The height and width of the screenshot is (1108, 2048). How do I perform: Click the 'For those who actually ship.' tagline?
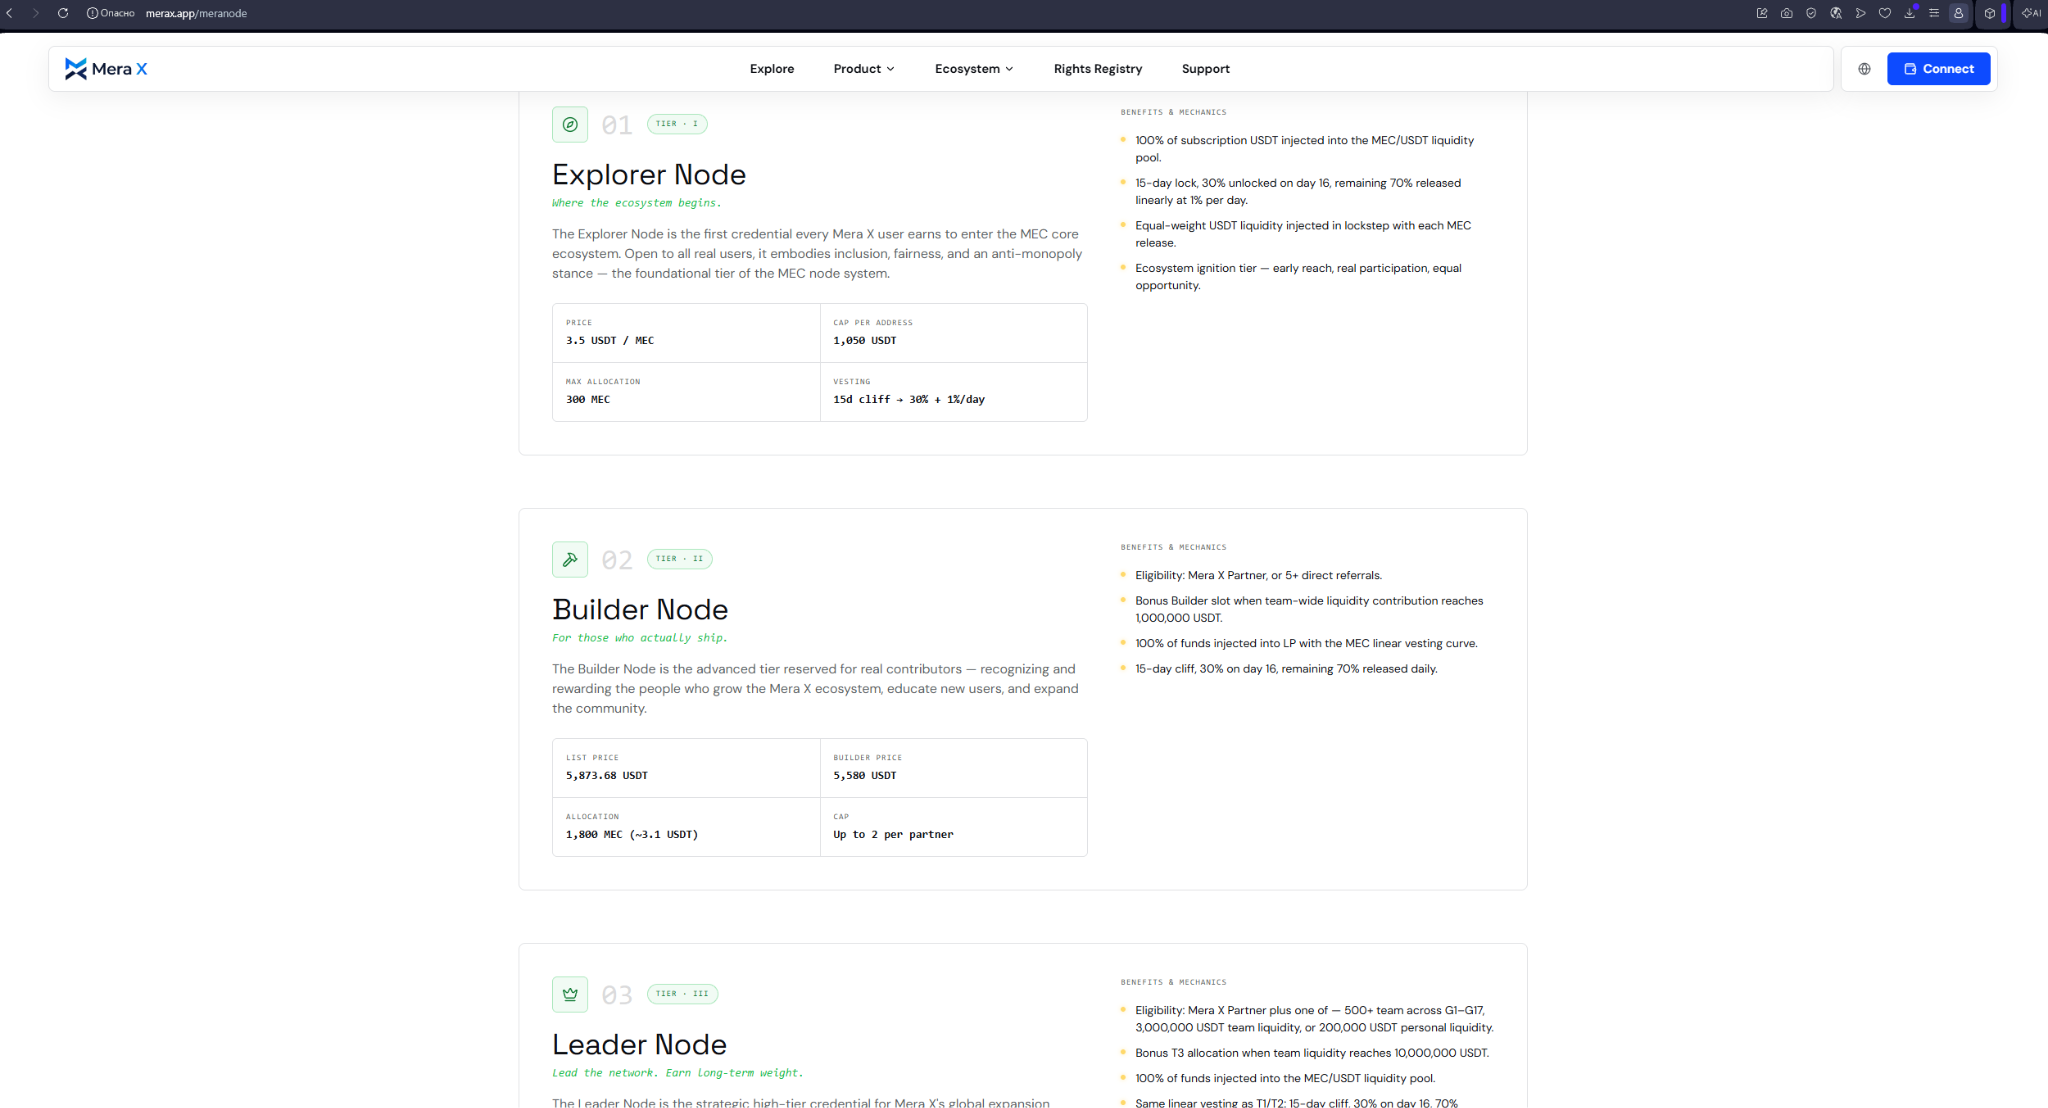click(x=640, y=638)
